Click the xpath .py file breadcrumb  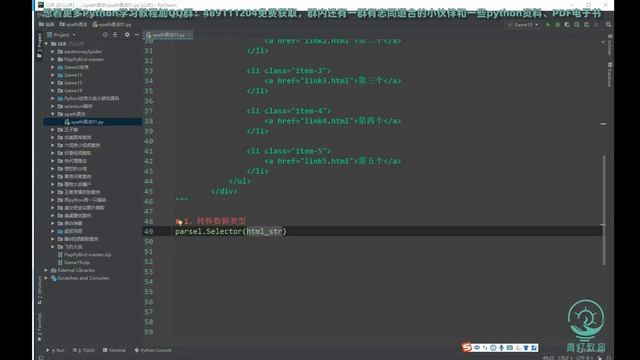tap(112, 25)
